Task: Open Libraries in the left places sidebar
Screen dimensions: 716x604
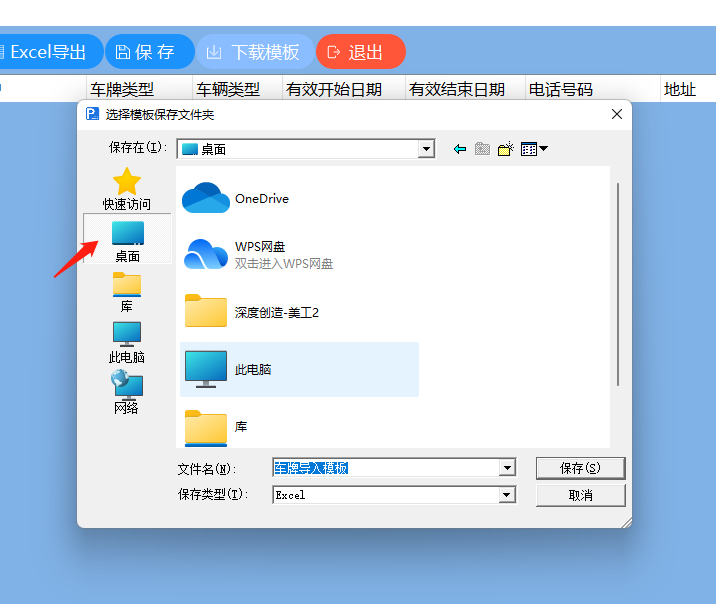Action: pyautogui.click(x=126, y=291)
